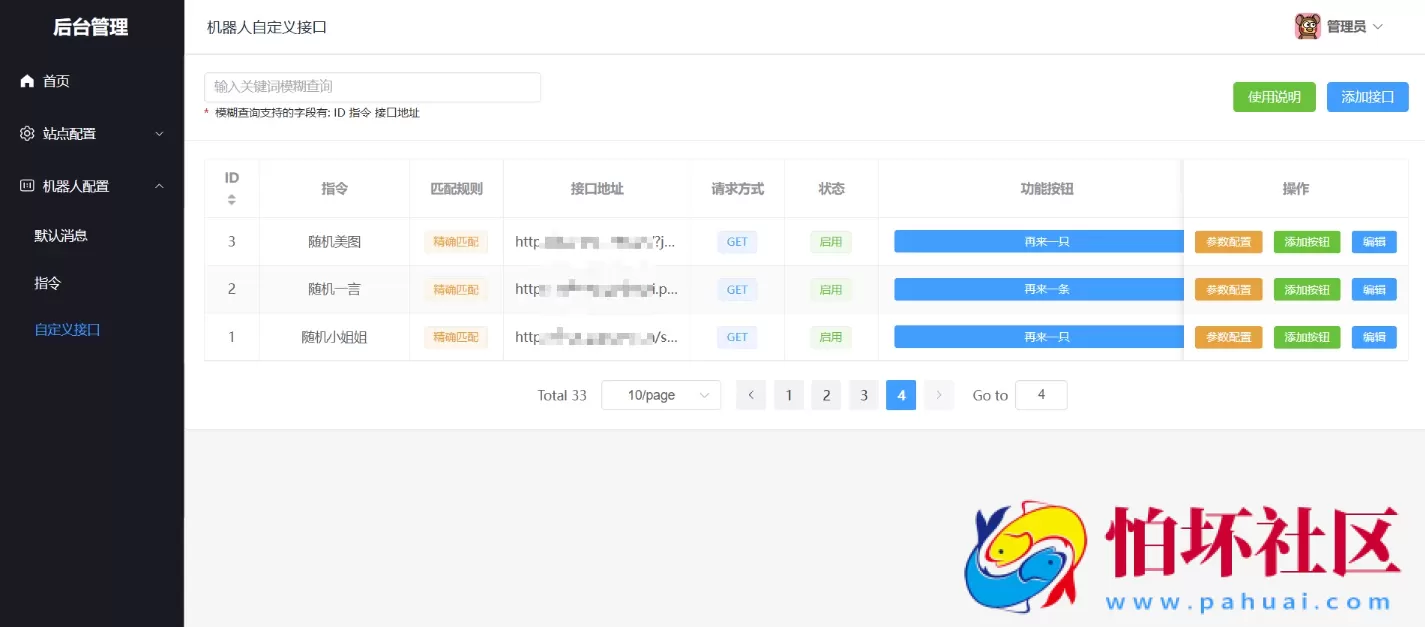
Task: Click the 使用说明 button
Action: coord(1274,96)
